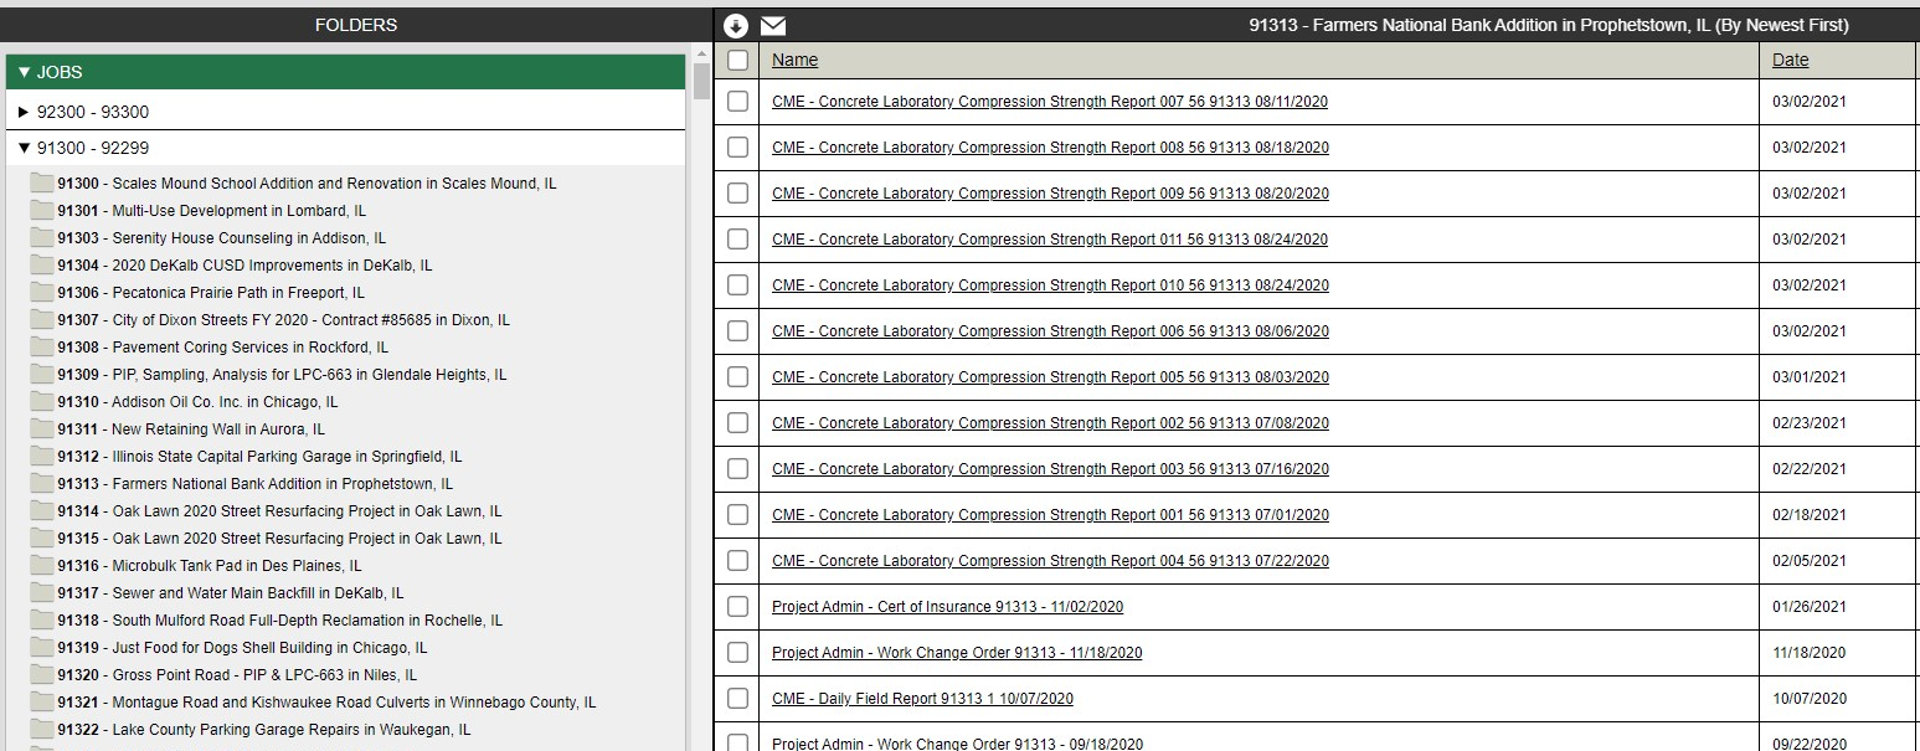Select Pecatonica Prairie Path in Freeport job
Image resolution: width=1920 pixels, height=751 pixels.
211,292
